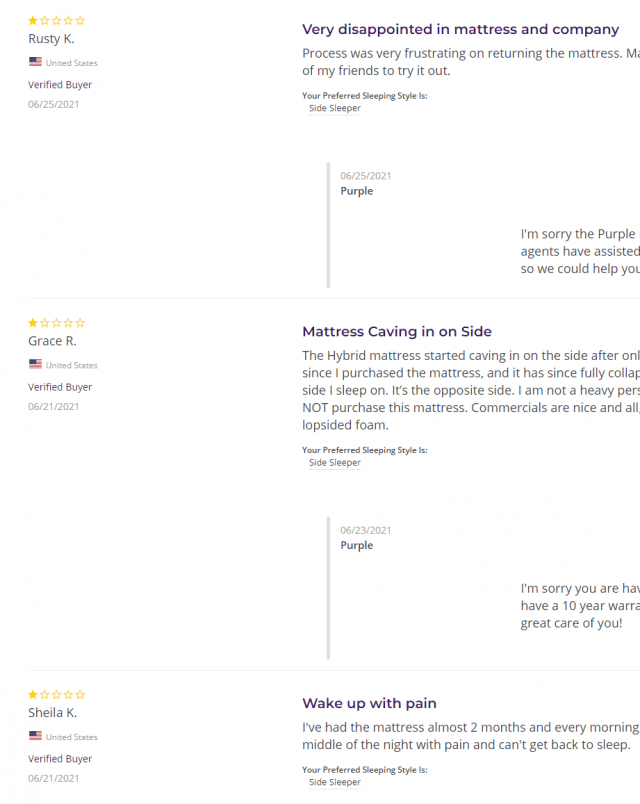The image size is (640, 804).
Task: Click Side Sleeper tag in Rusty's review
Action: pyautogui.click(x=335, y=108)
